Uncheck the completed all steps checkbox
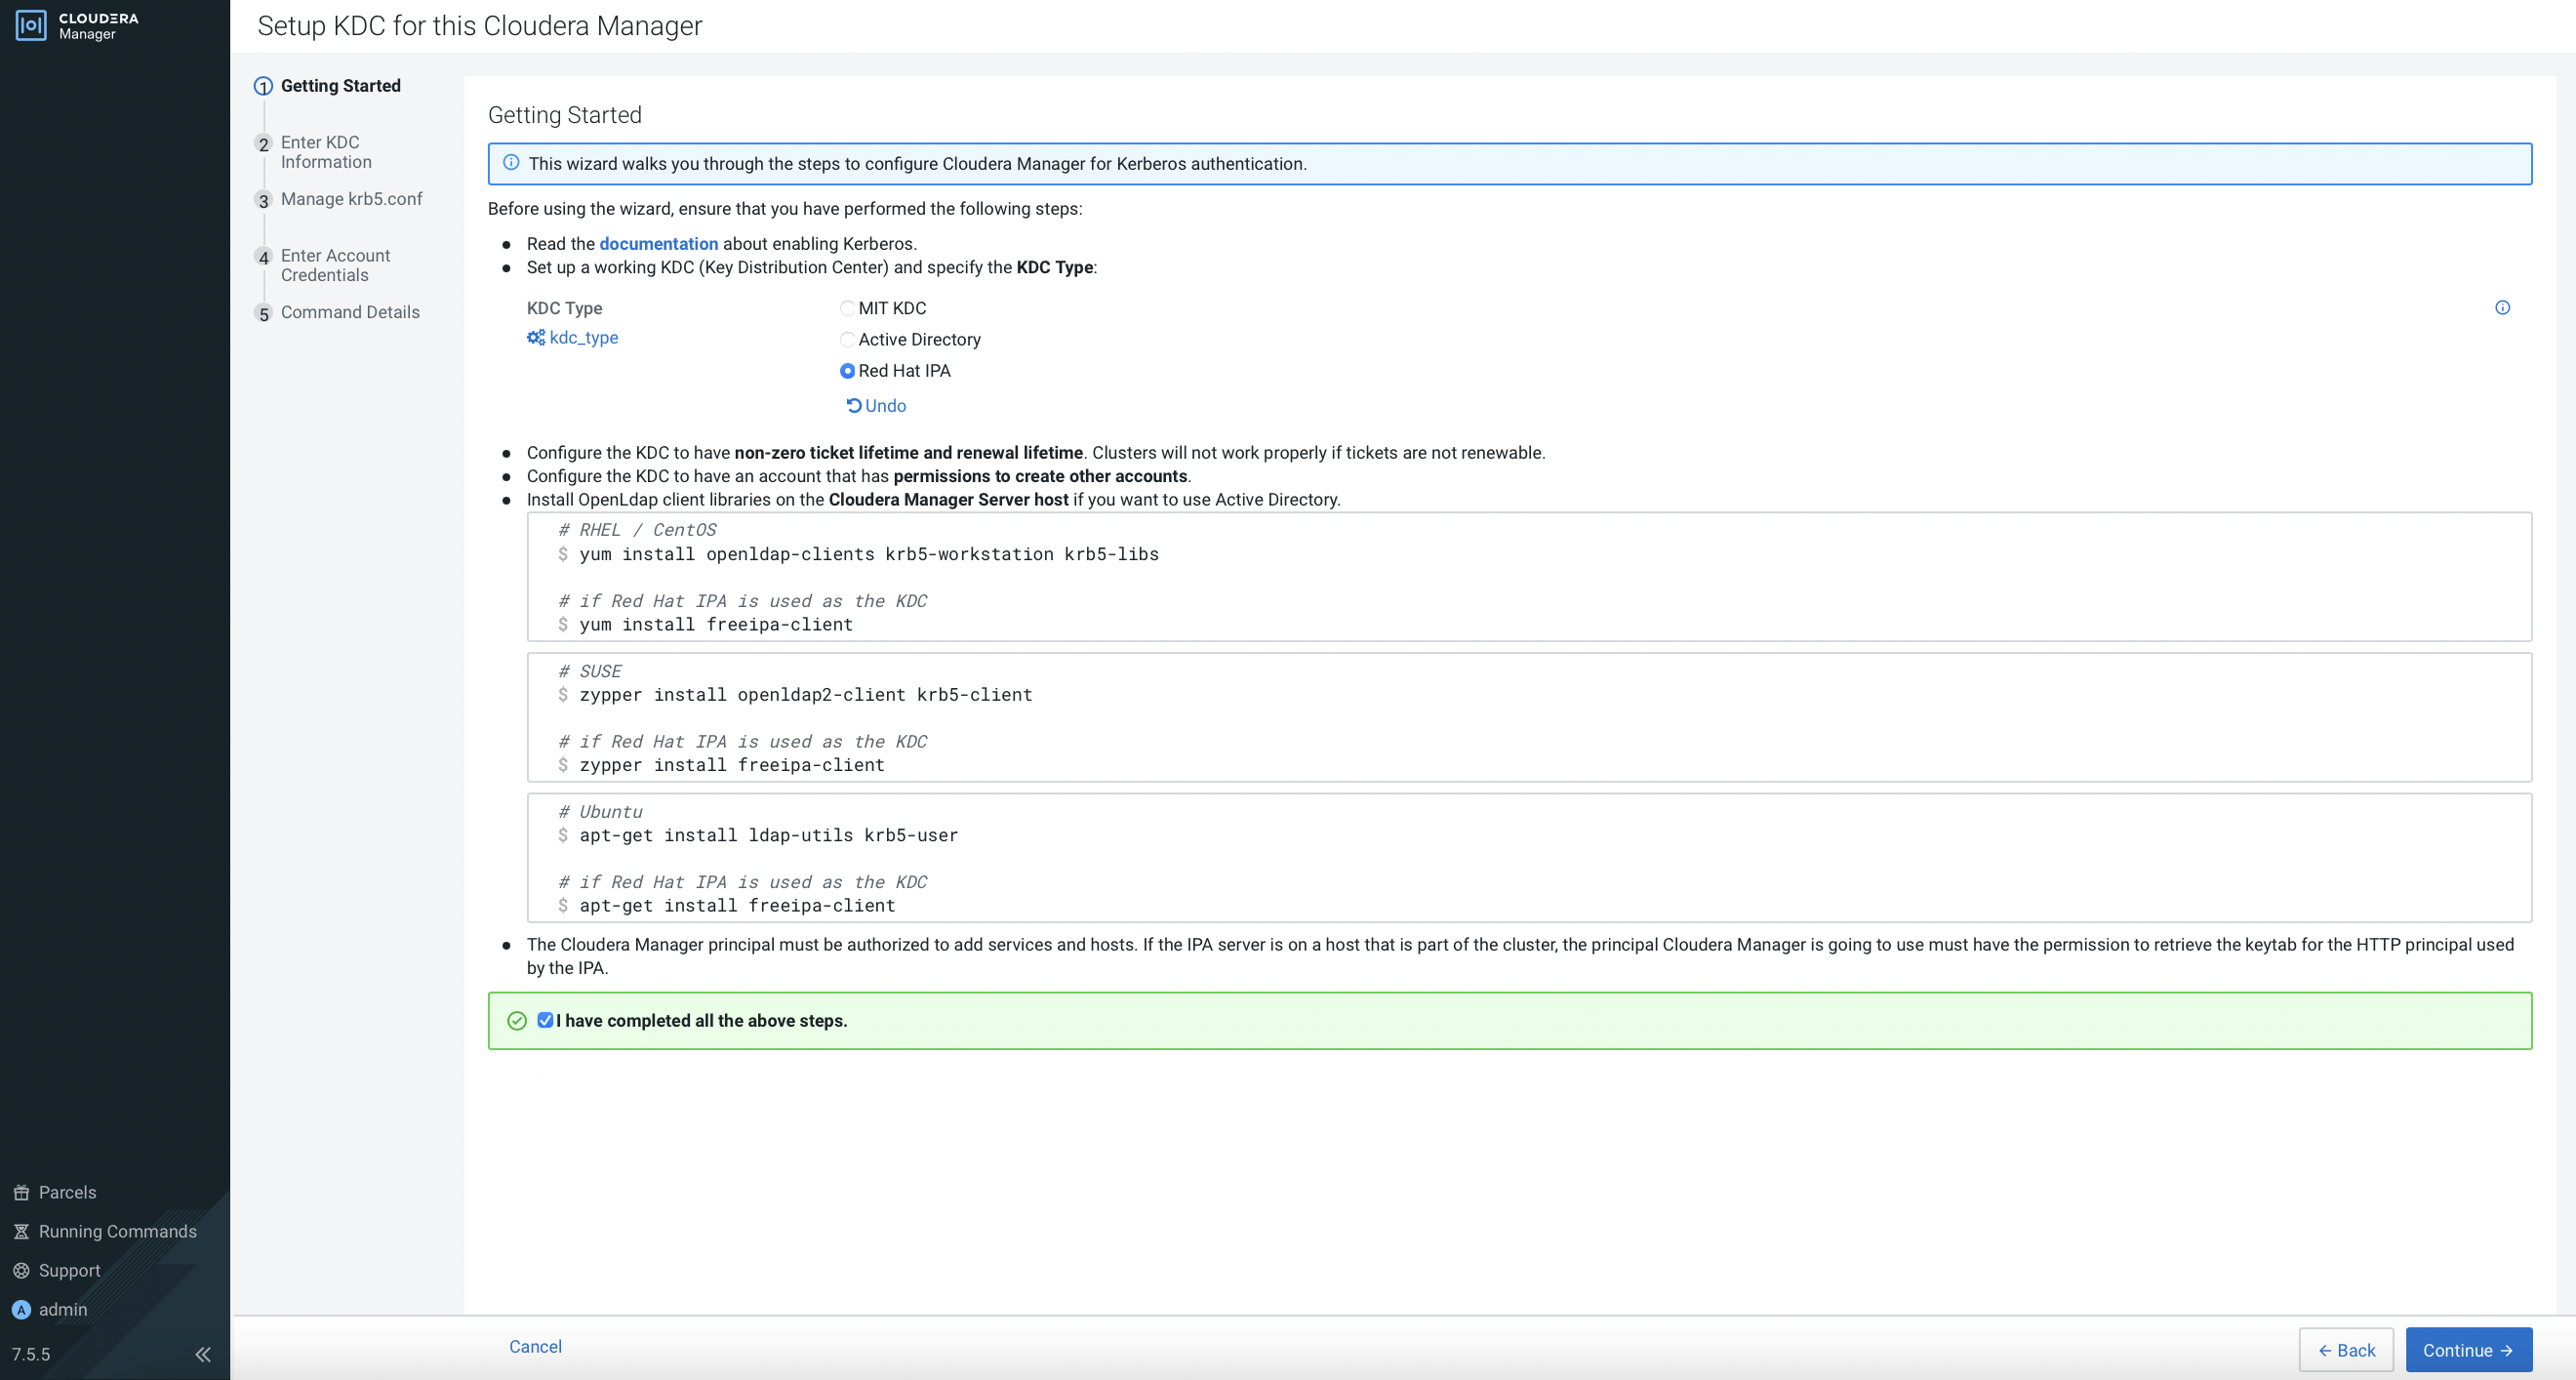 tap(545, 1020)
